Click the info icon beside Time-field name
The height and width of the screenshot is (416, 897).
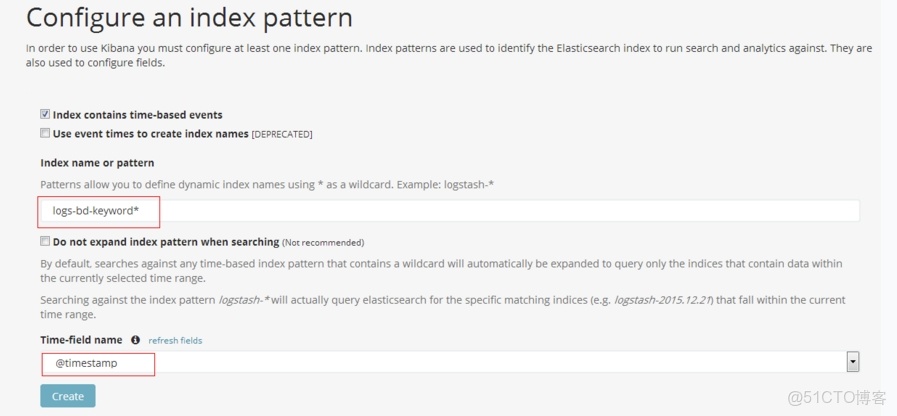click(x=136, y=340)
